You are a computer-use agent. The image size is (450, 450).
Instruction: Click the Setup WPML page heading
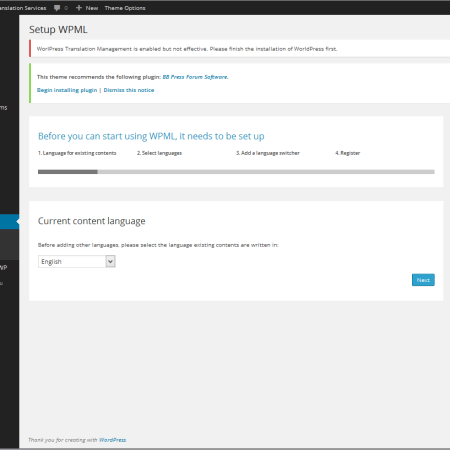click(x=58, y=30)
